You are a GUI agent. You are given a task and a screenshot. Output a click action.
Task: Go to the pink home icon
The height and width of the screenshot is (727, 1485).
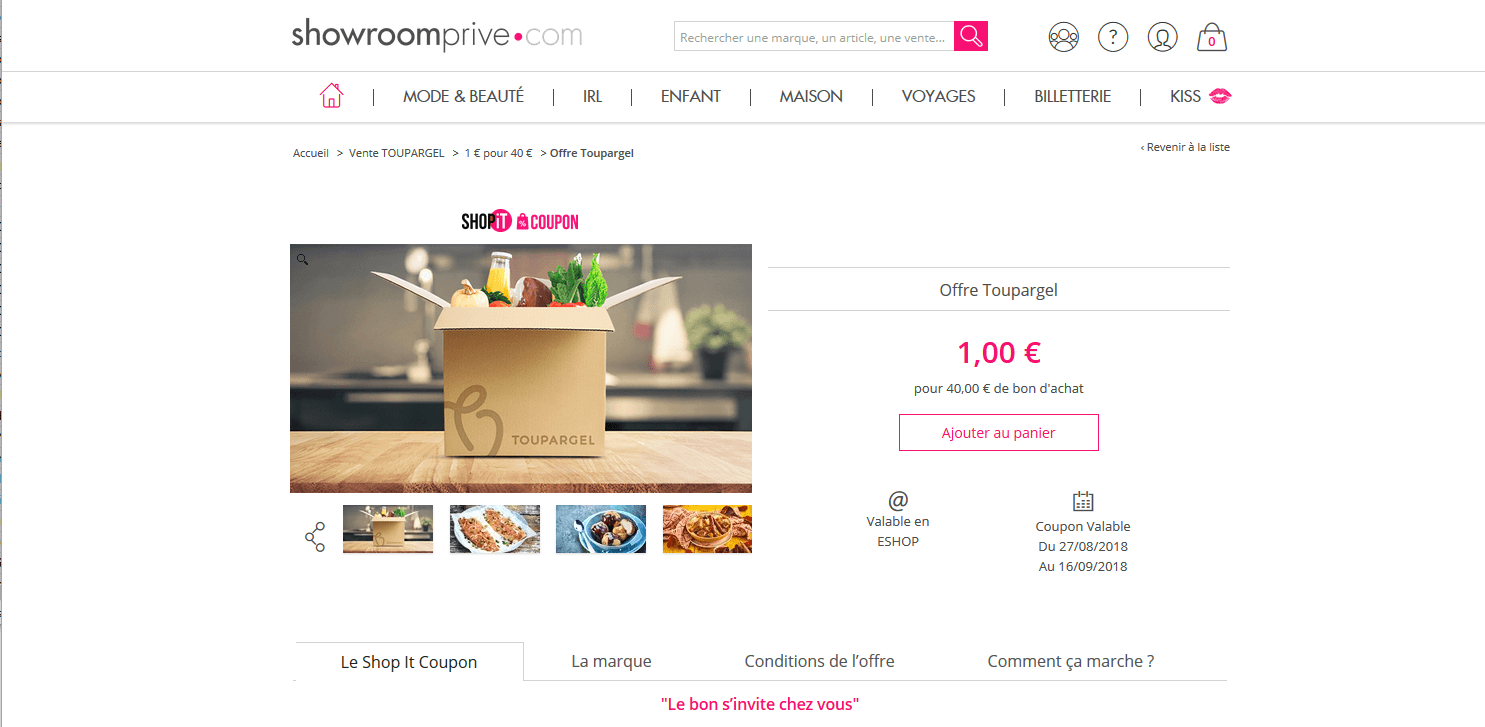tap(331, 96)
